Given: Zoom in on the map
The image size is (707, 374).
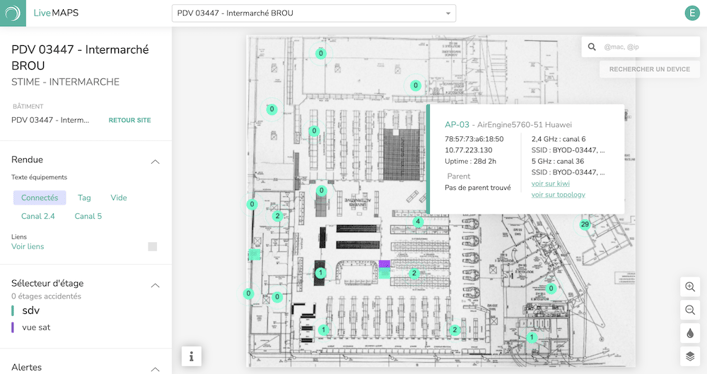Looking at the screenshot, I should tap(690, 287).
